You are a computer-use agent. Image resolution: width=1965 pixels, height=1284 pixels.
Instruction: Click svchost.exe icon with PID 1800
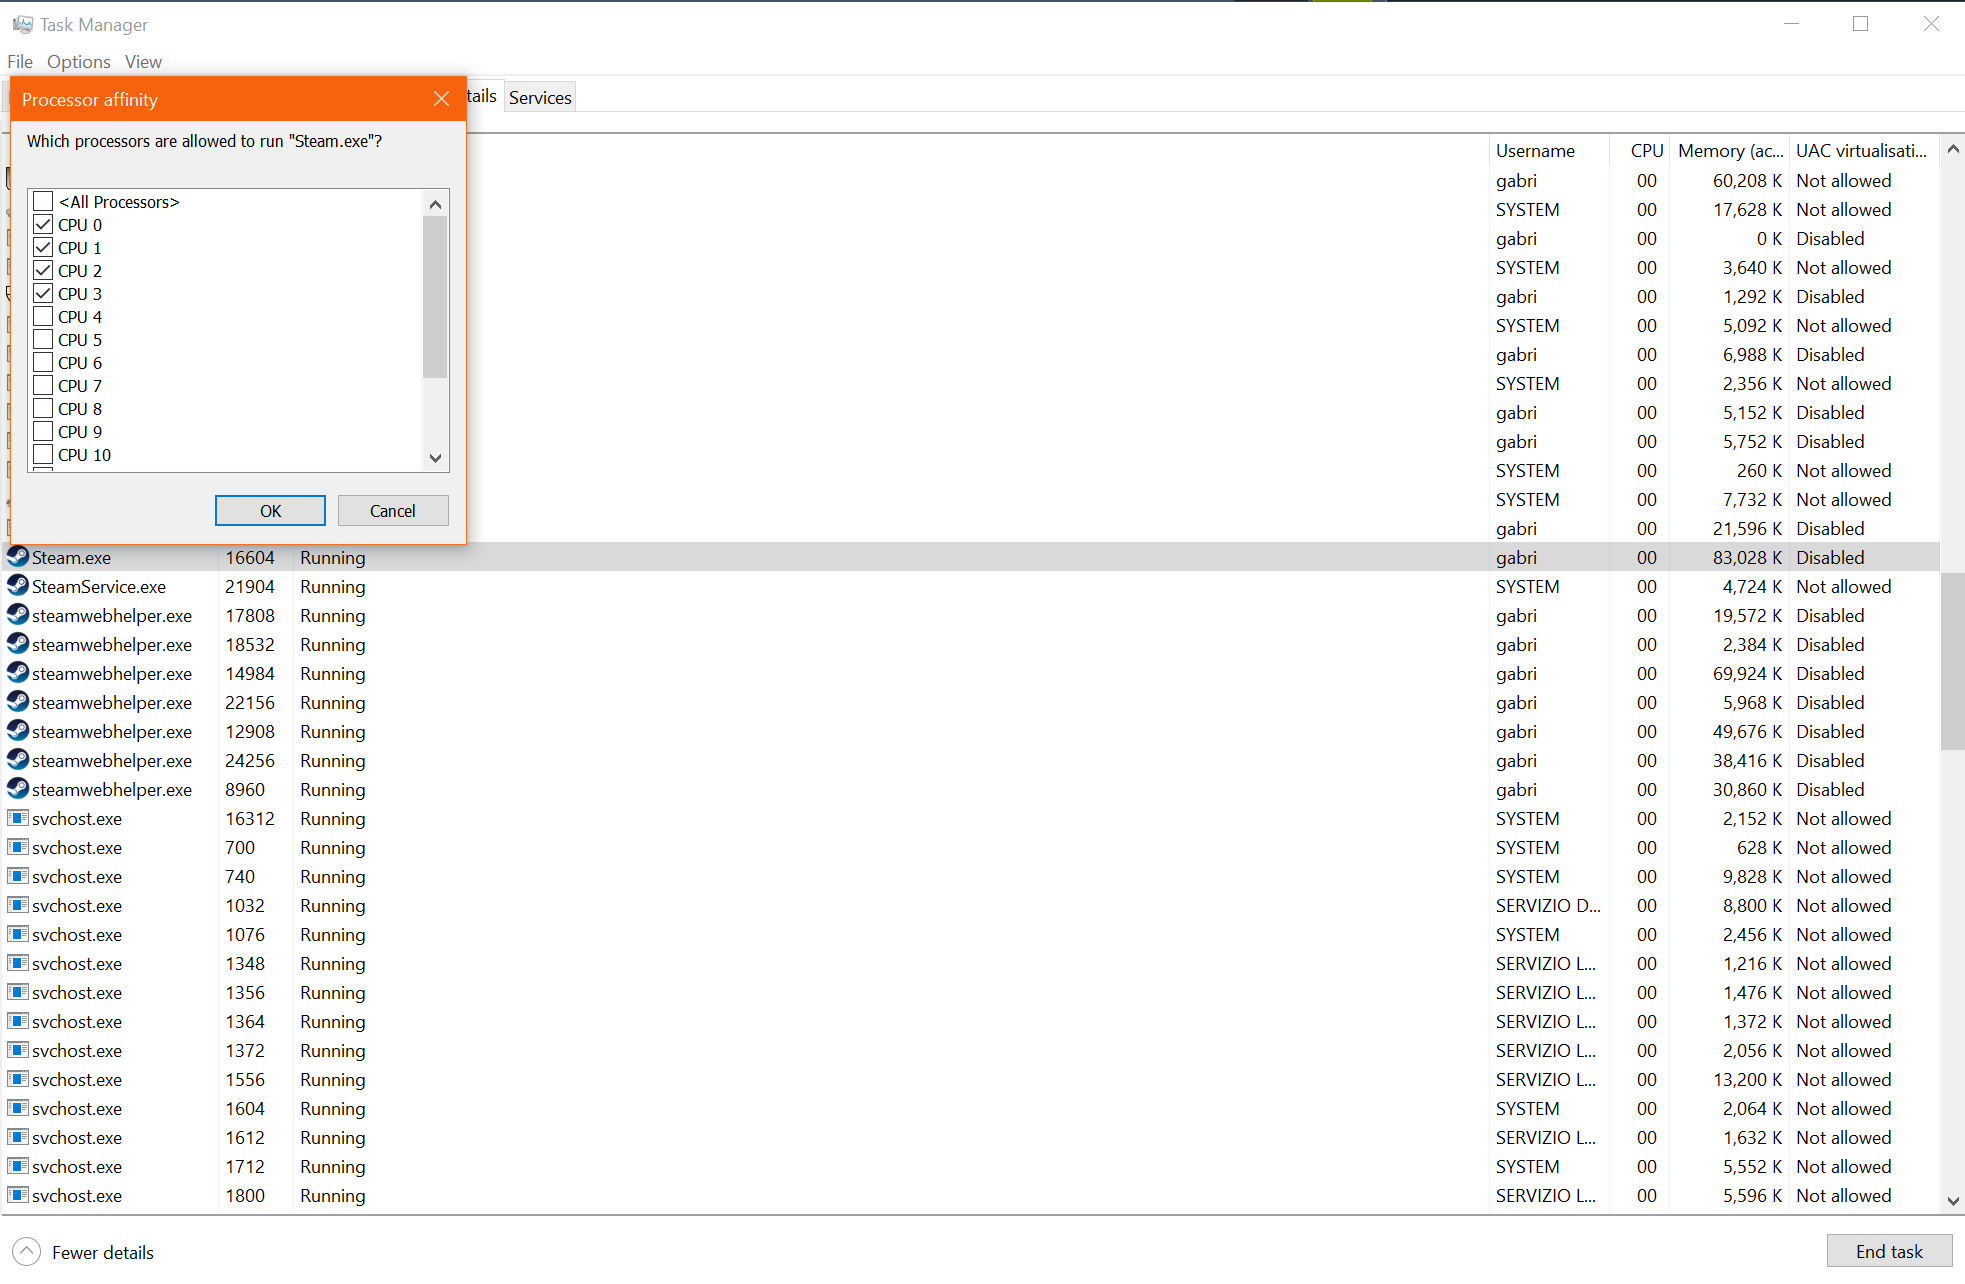[x=17, y=1195]
